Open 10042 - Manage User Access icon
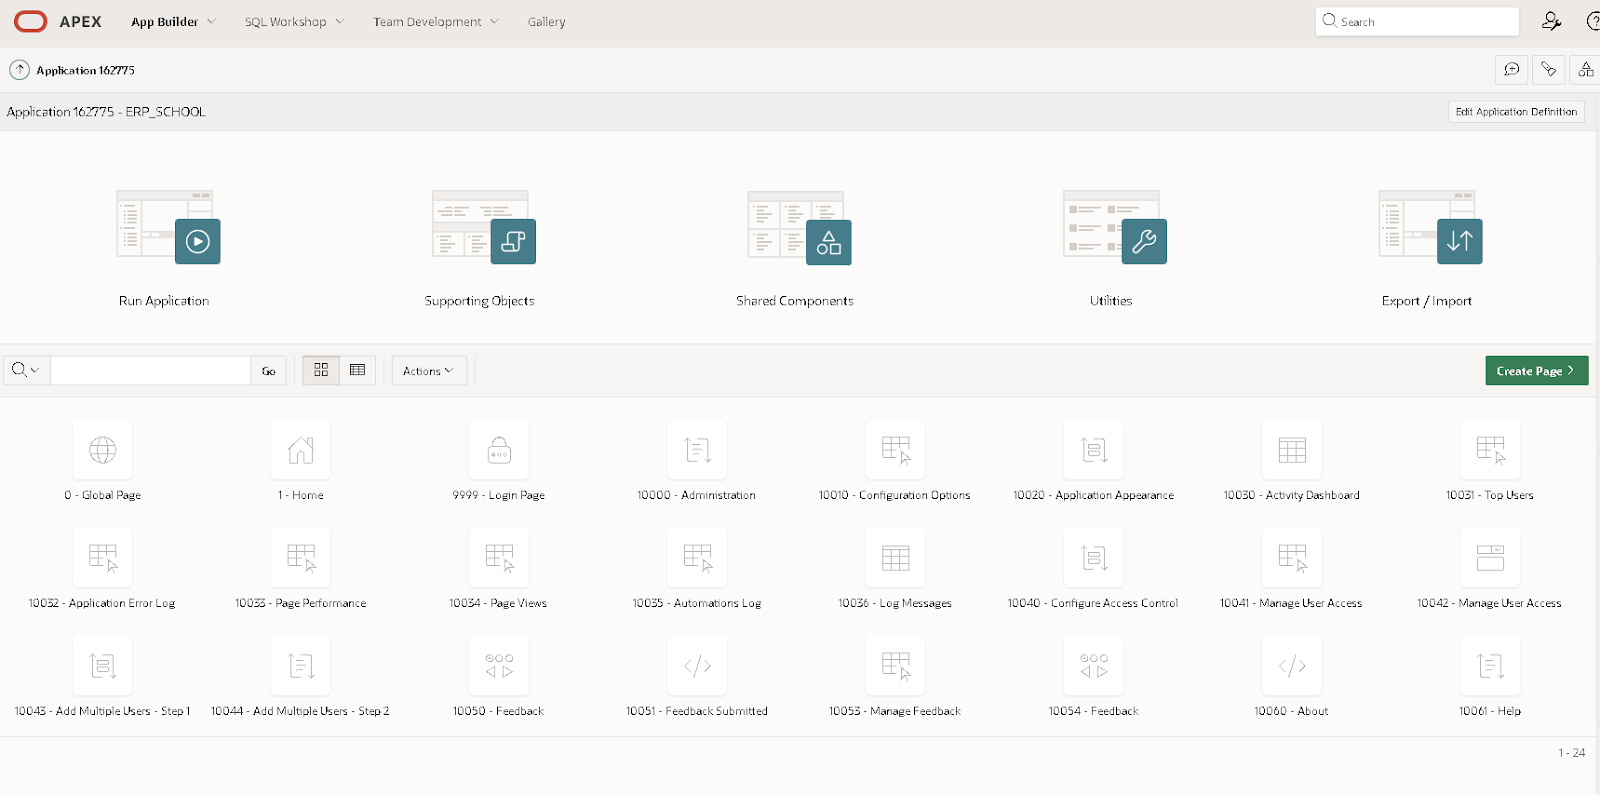Image resolution: width=1600 pixels, height=795 pixels. 1490,558
